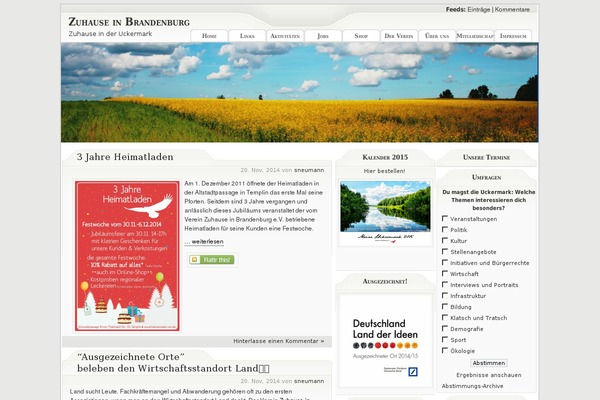Open the Über uns tab
Viewport: 600px width, 400px height.
tap(437, 36)
